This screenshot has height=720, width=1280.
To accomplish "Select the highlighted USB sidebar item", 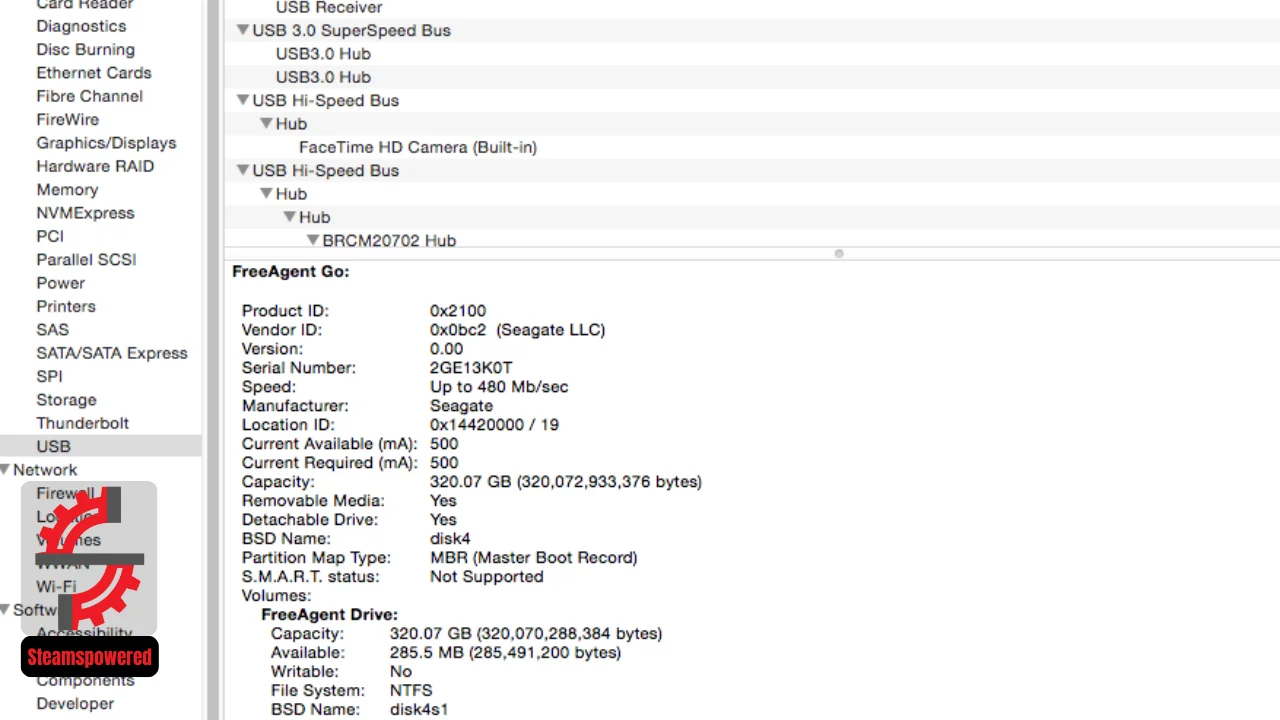I will [100, 446].
